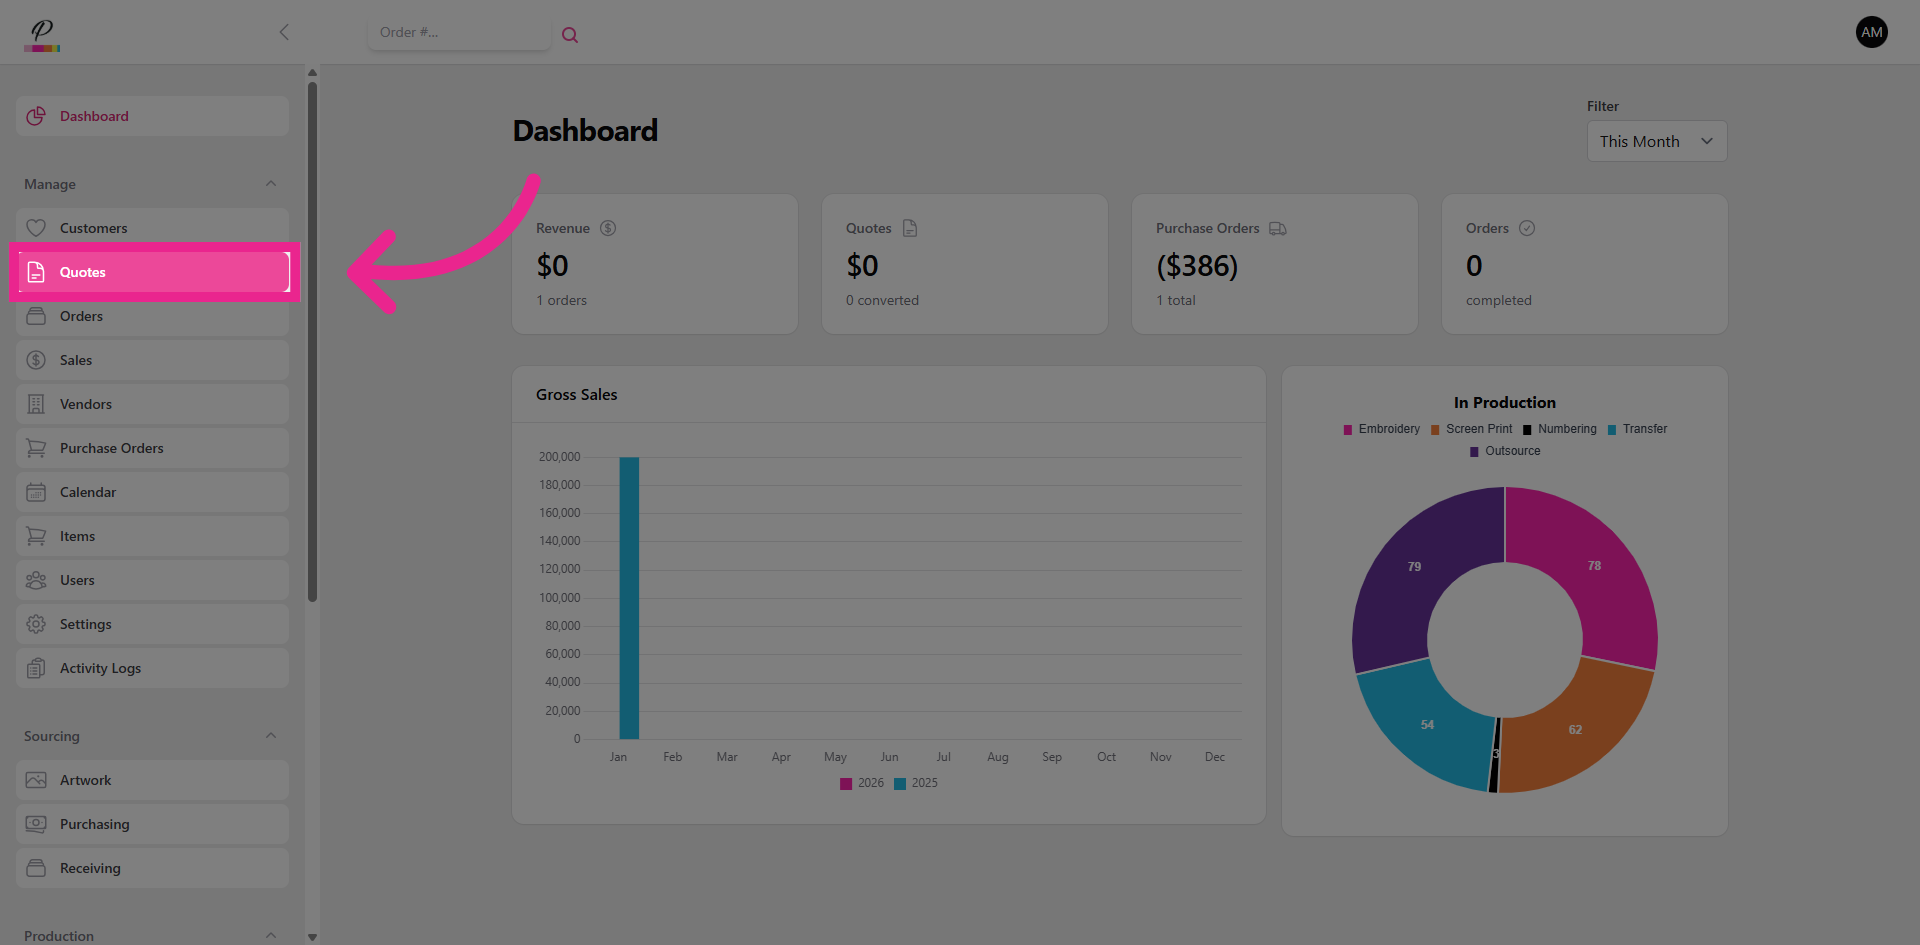Viewport: 1920px width, 945px height.
Task: Open the Activity Logs page
Action: click(x=100, y=668)
